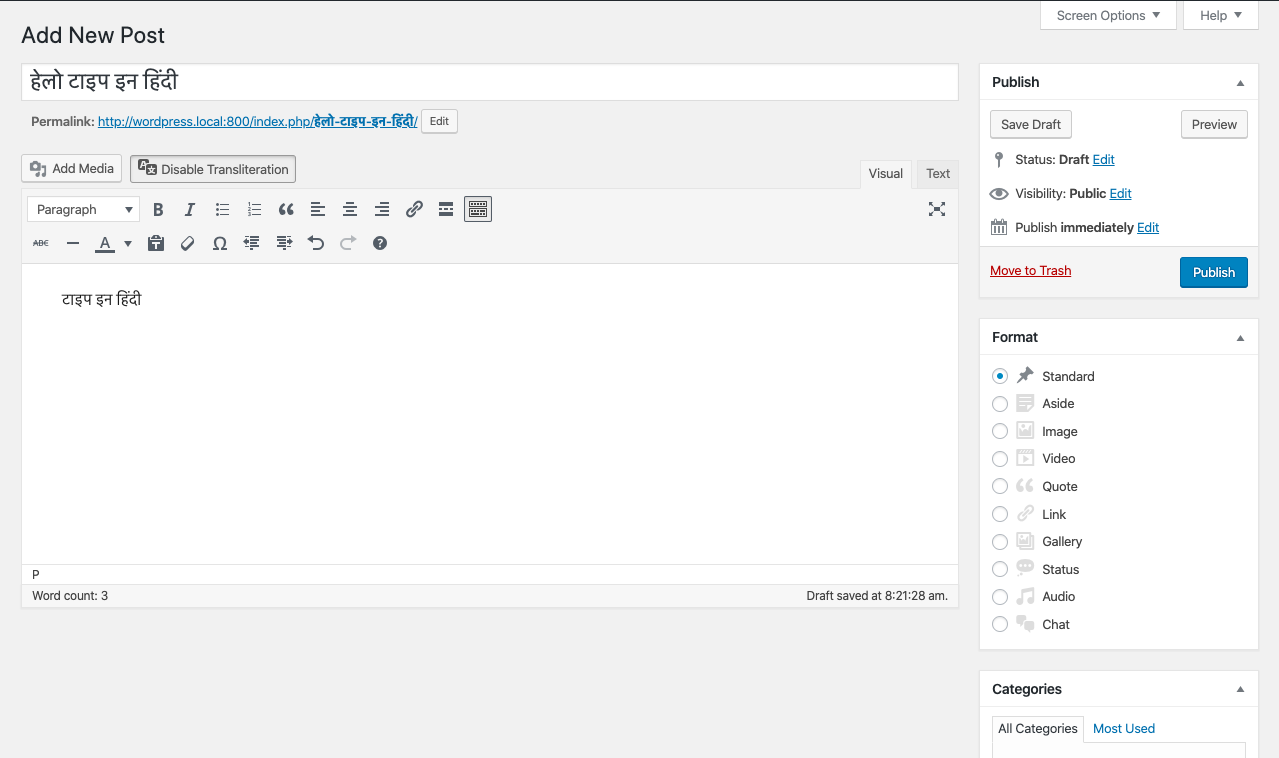Collapse the Format meta box
The width and height of the screenshot is (1279, 758).
click(x=1240, y=338)
